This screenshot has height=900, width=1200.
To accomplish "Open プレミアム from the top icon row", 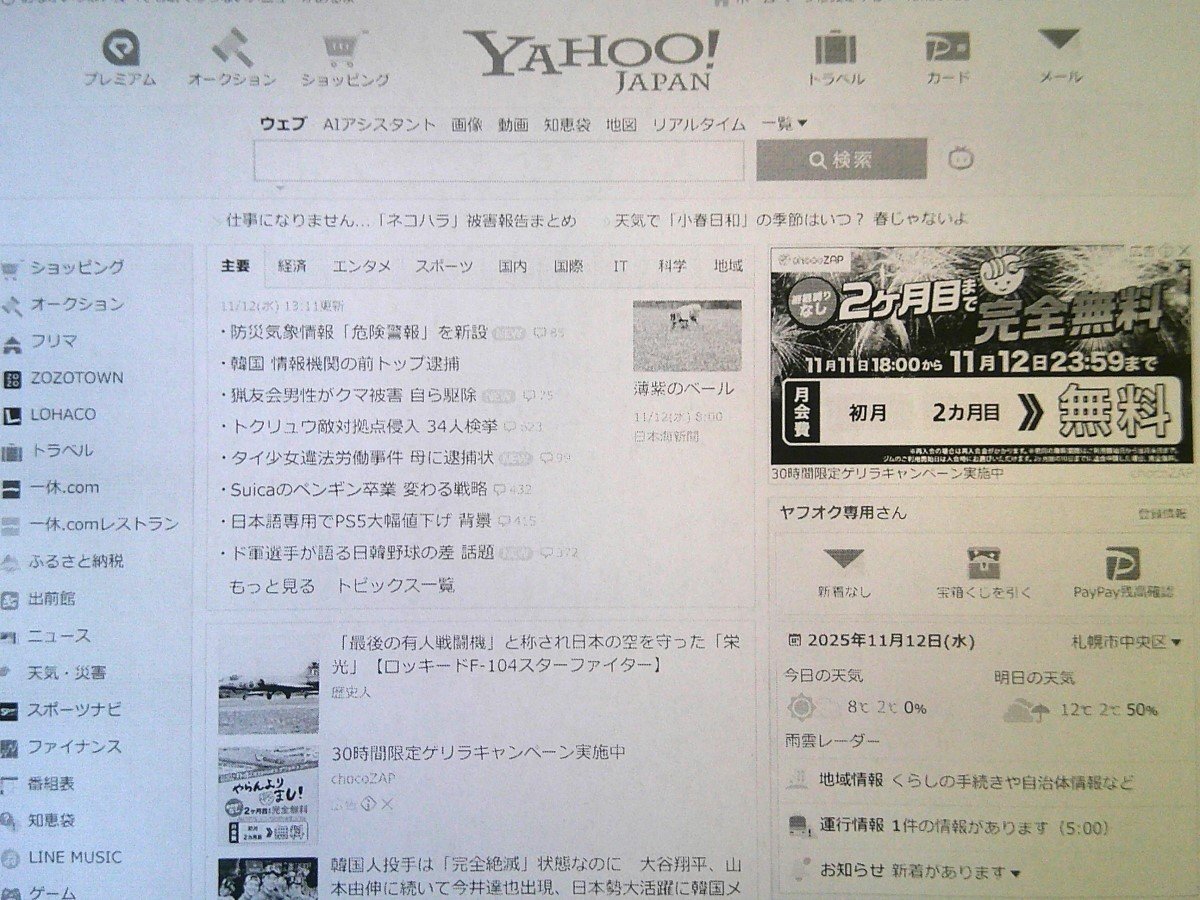I will pyautogui.click(x=120, y=48).
